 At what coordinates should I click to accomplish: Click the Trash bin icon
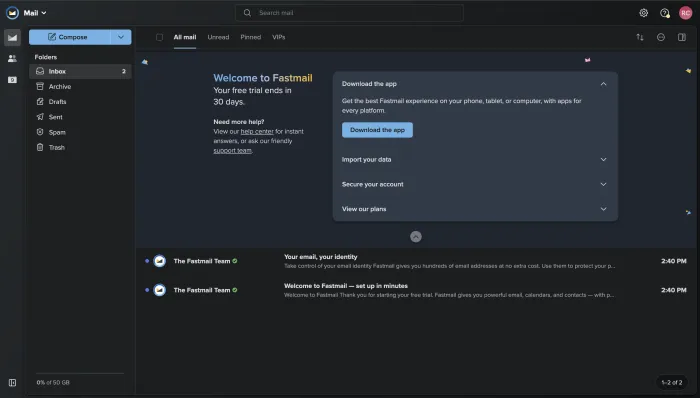[x=40, y=147]
